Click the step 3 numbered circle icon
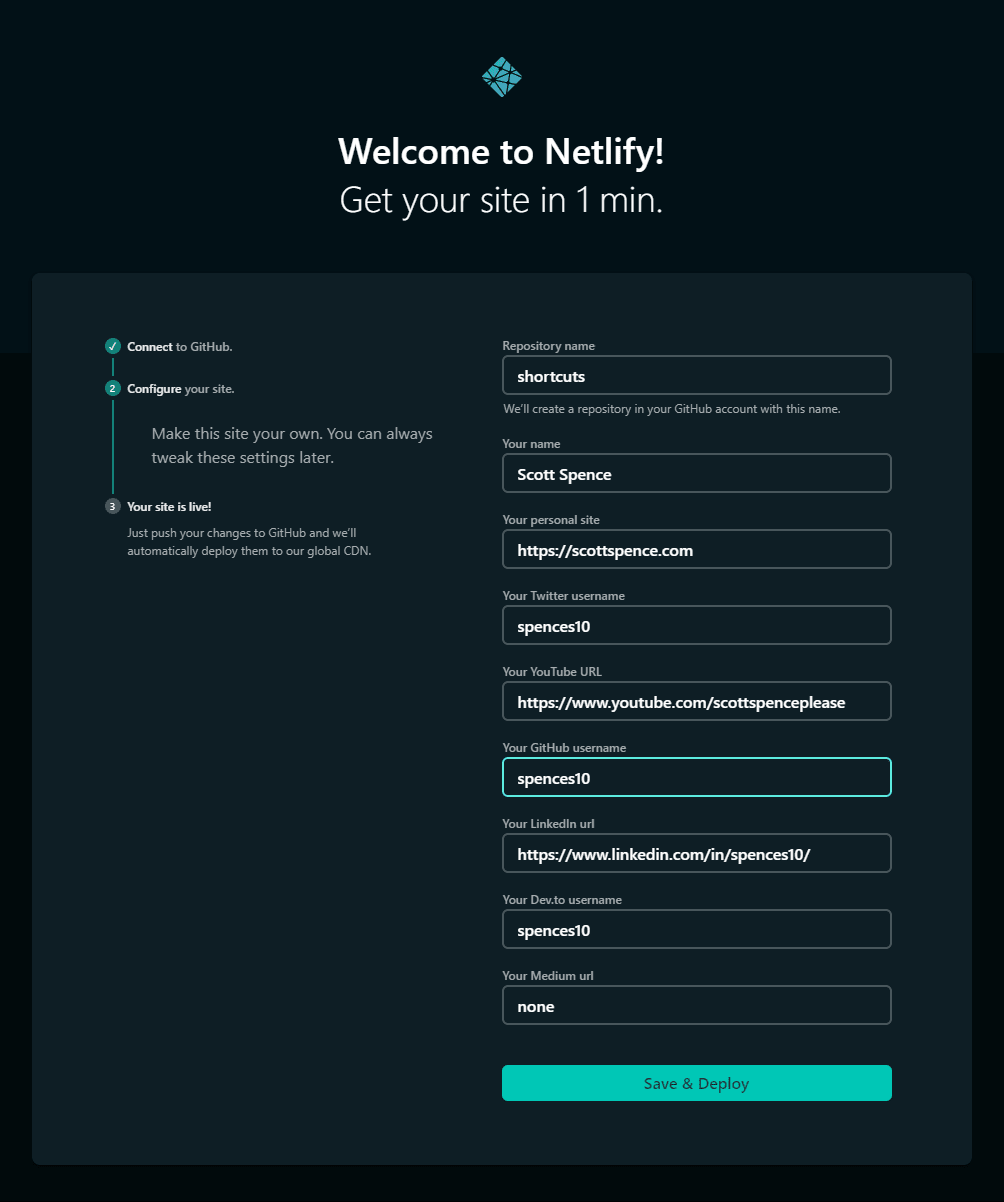 (112, 506)
